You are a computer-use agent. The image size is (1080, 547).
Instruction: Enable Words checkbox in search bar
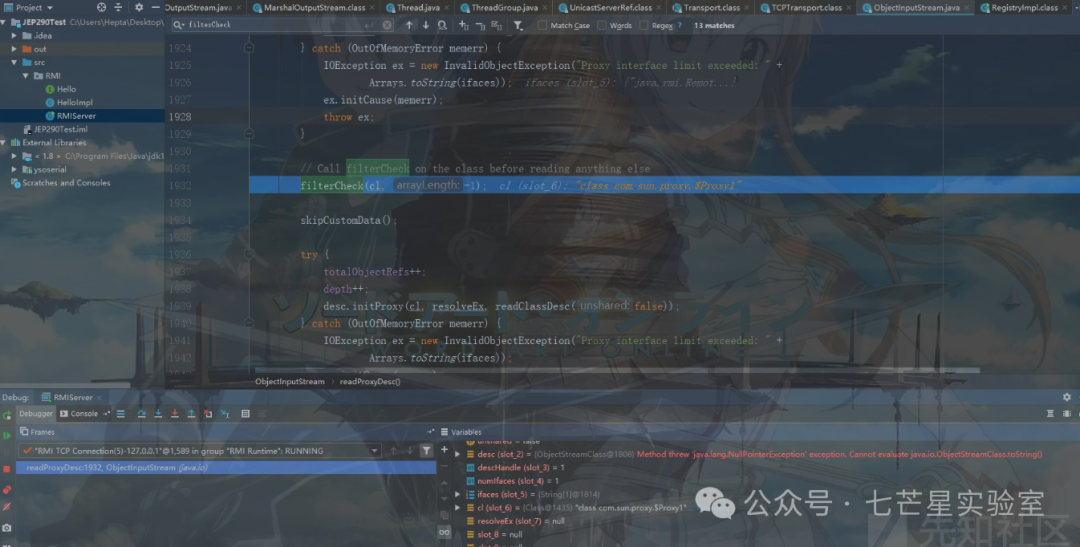602,25
